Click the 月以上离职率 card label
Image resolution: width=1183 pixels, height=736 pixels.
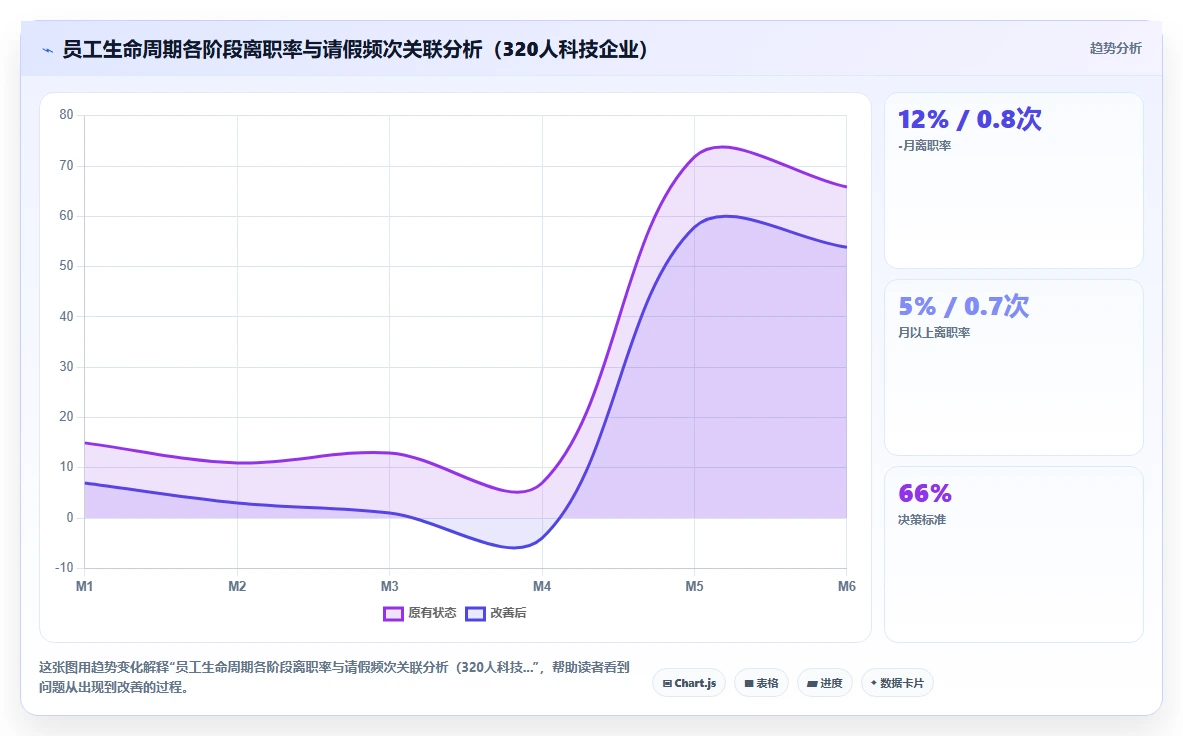pos(934,333)
